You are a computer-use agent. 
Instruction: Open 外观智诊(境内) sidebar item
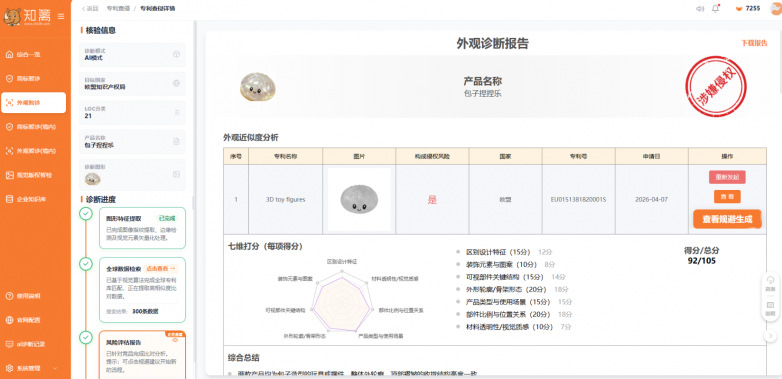click(x=33, y=151)
